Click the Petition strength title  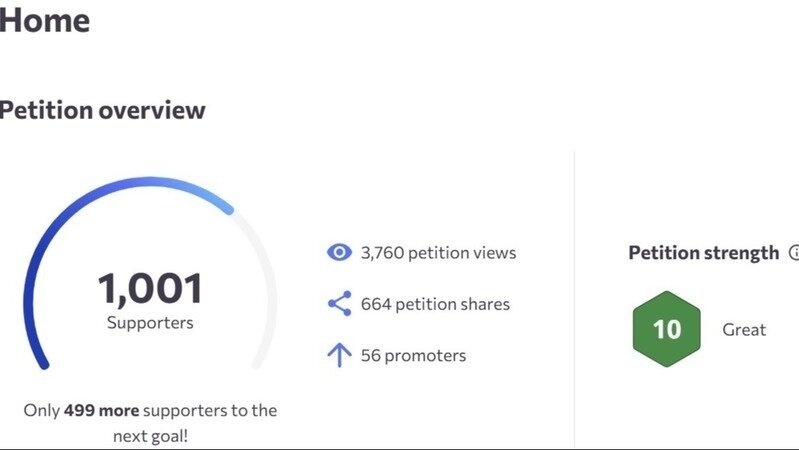tap(703, 253)
